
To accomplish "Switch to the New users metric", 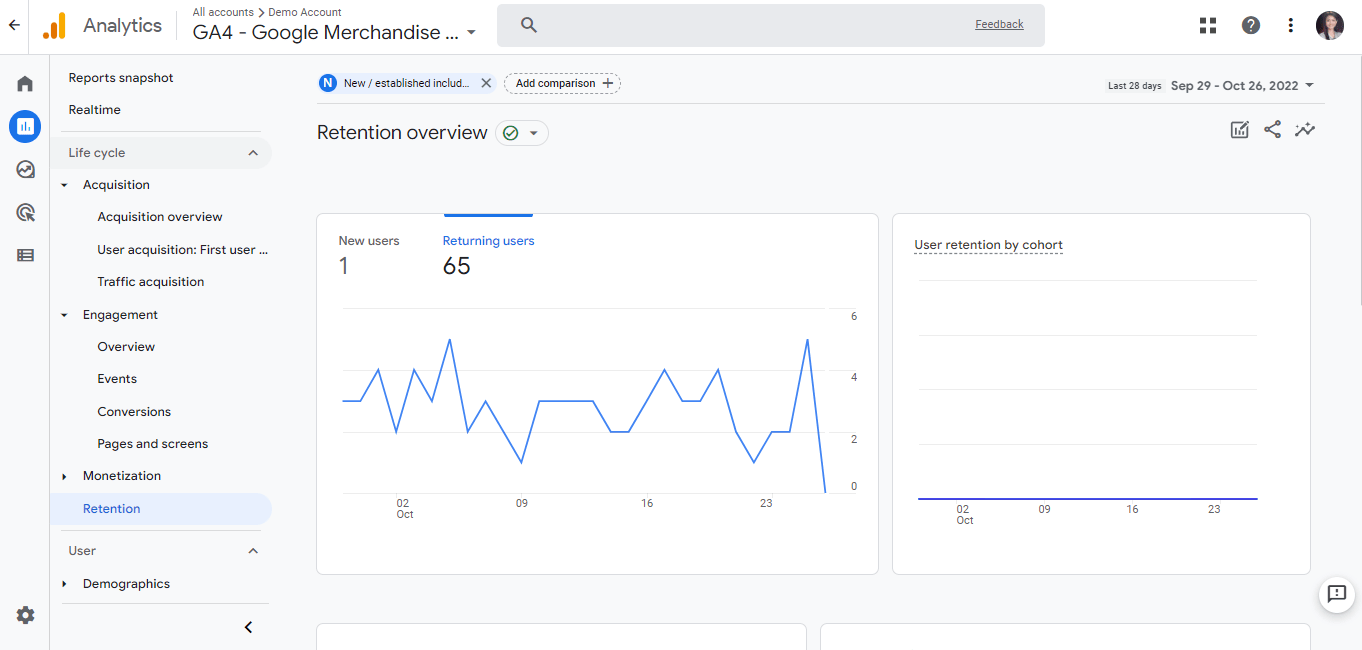I will pyautogui.click(x=368, y=240).
